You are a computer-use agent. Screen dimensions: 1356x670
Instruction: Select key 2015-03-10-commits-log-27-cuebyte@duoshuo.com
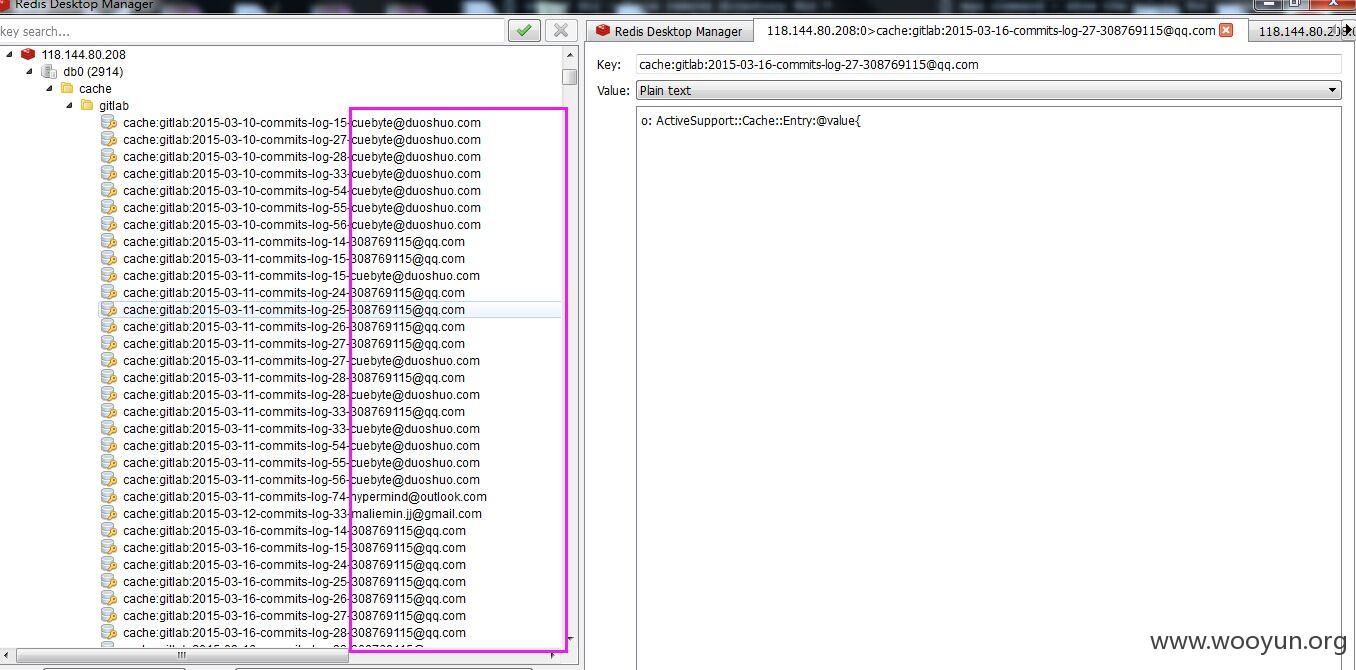click(302, 139)
